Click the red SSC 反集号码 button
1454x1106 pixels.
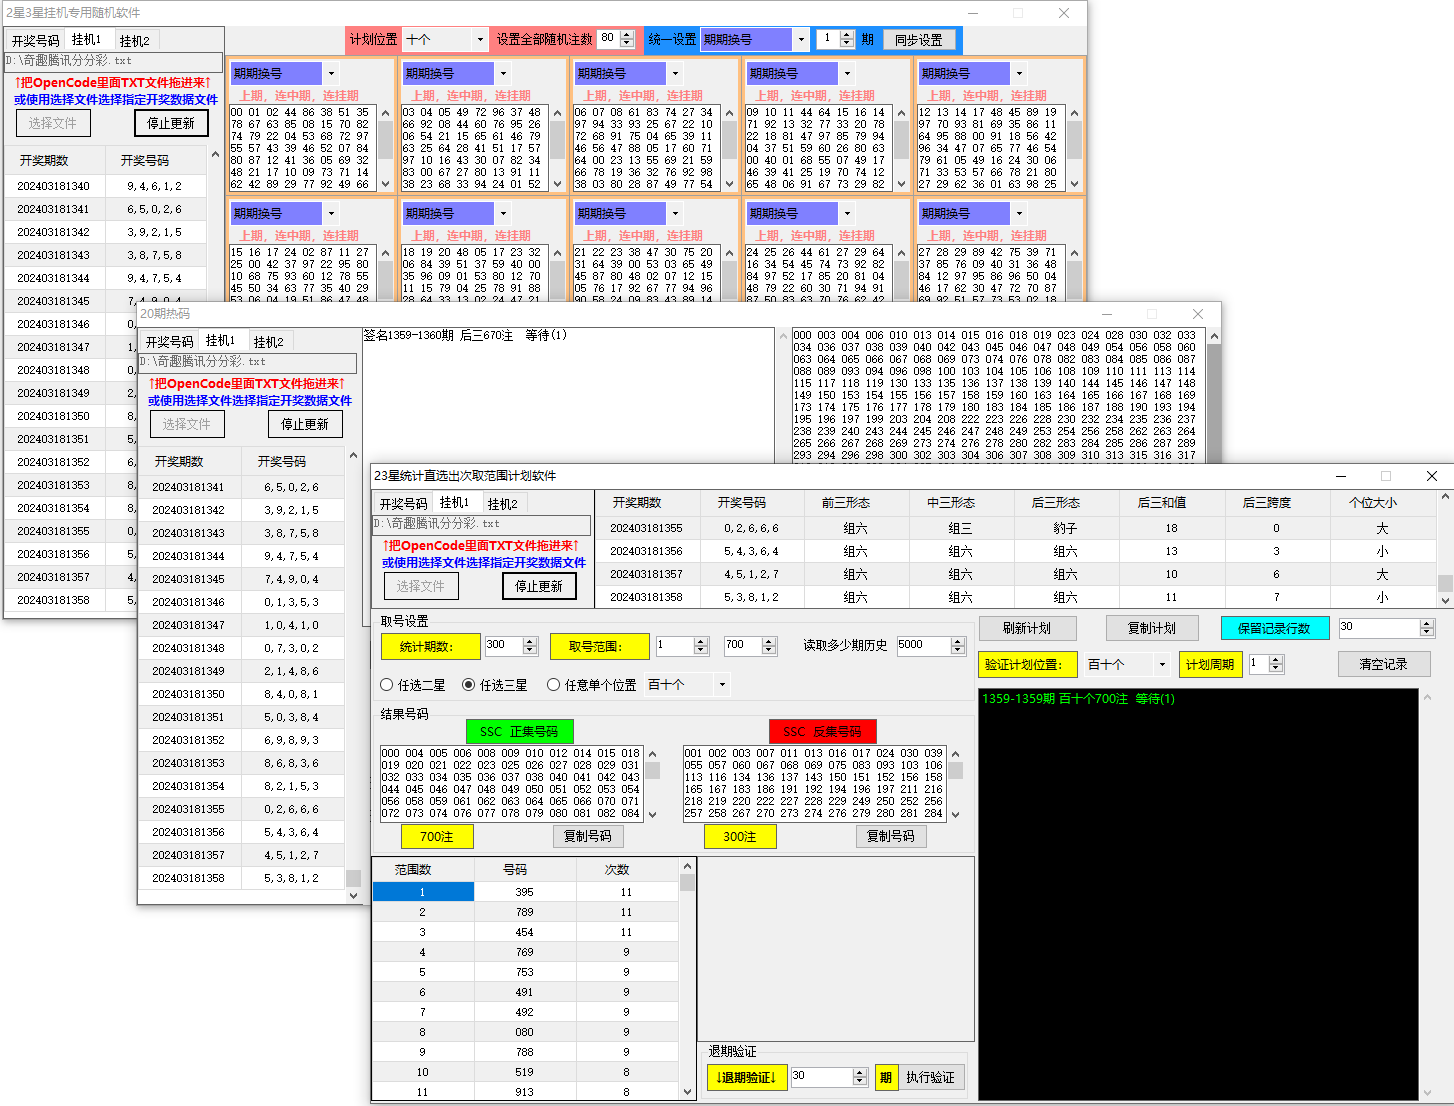[x=822, y=732]
